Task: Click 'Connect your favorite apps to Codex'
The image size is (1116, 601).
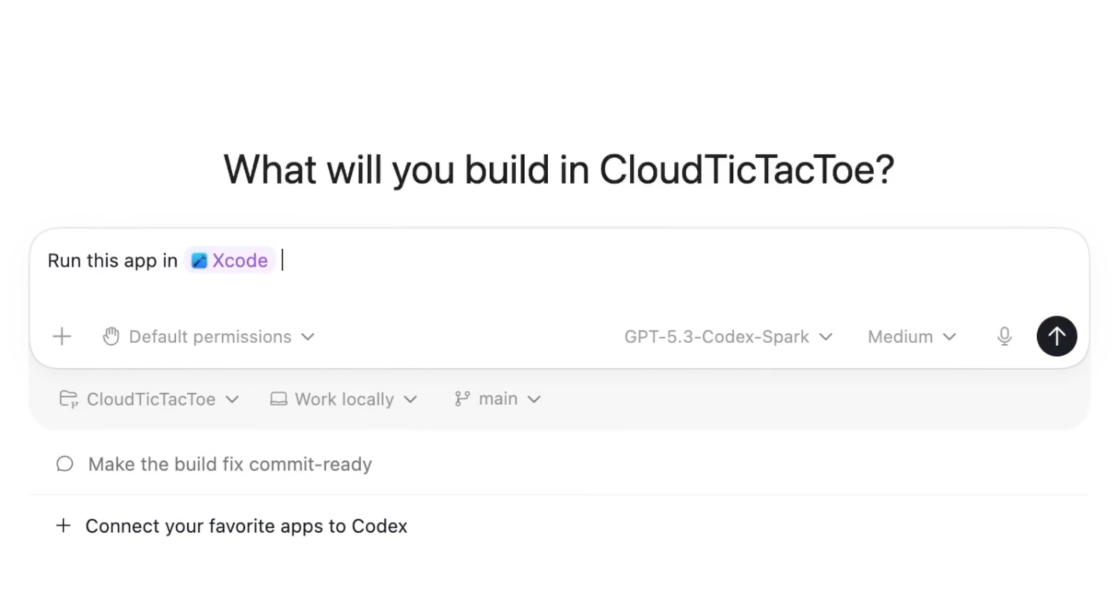Action: coord(246,526)
